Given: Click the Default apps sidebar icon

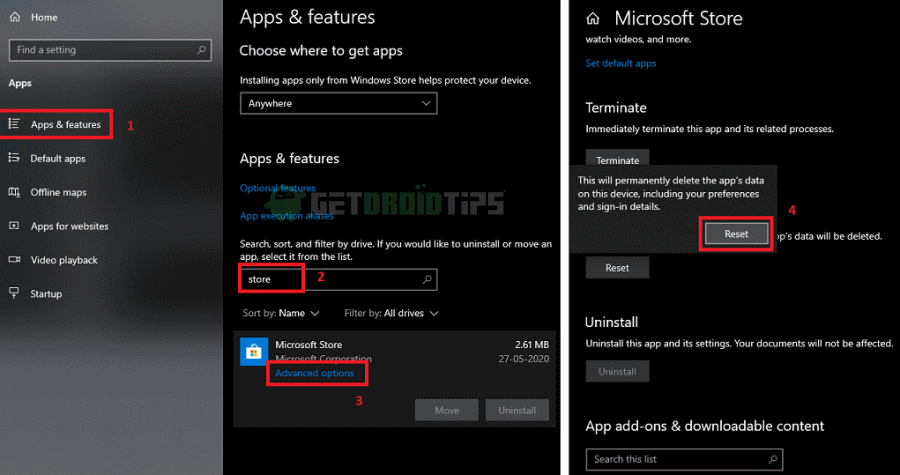Looking at the screenshot, I should [x=15, y=158].
